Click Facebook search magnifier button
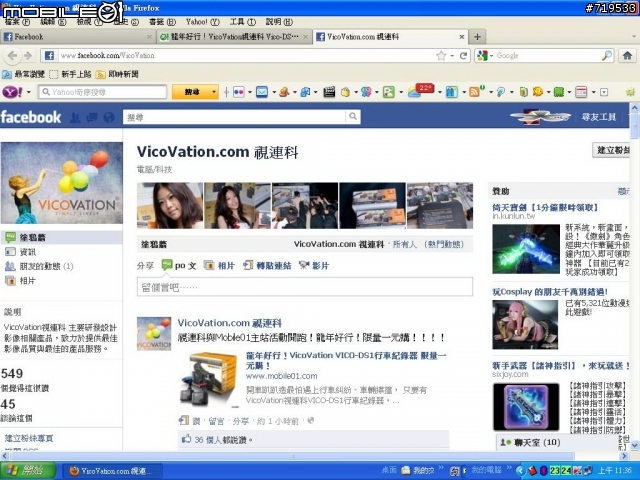 click(353, 117)
